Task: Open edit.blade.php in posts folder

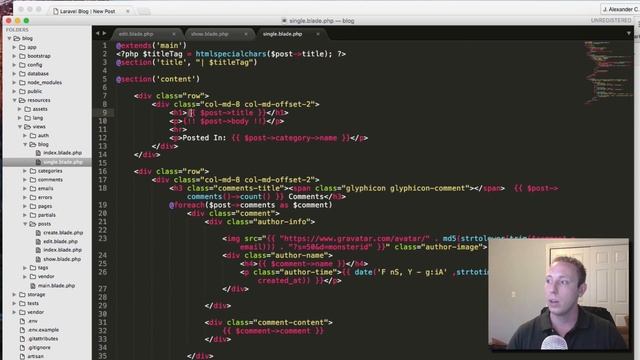Action: tap(60, 242)
